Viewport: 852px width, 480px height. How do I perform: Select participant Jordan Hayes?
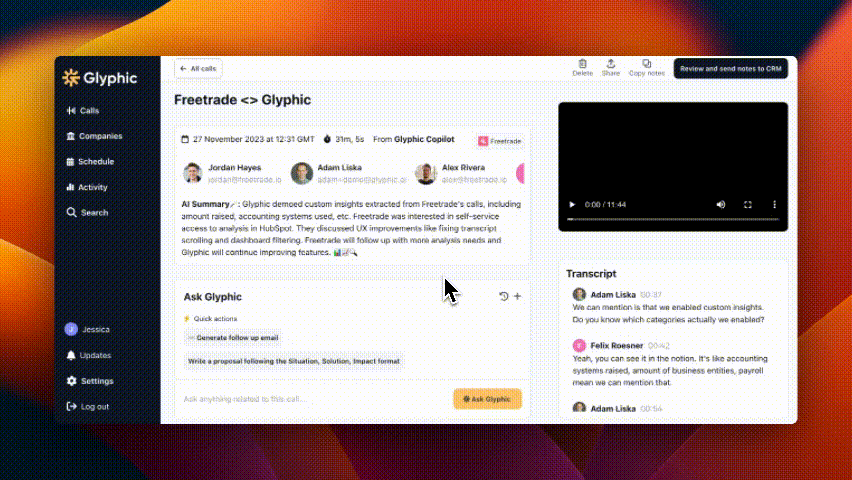coord(233,173)
